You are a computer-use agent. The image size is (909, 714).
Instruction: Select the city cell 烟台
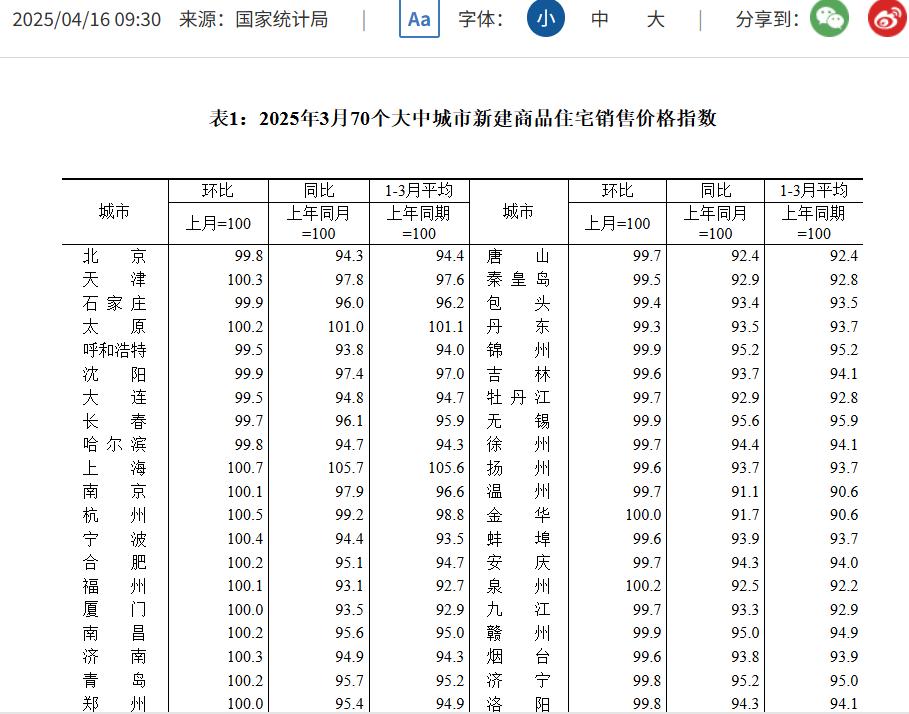518,656
